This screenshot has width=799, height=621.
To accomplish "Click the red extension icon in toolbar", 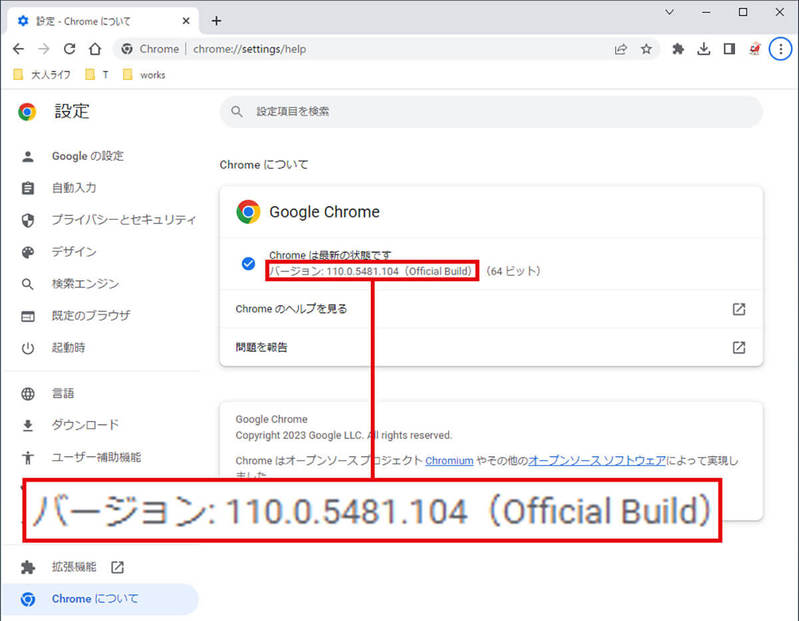I will 755,49.
